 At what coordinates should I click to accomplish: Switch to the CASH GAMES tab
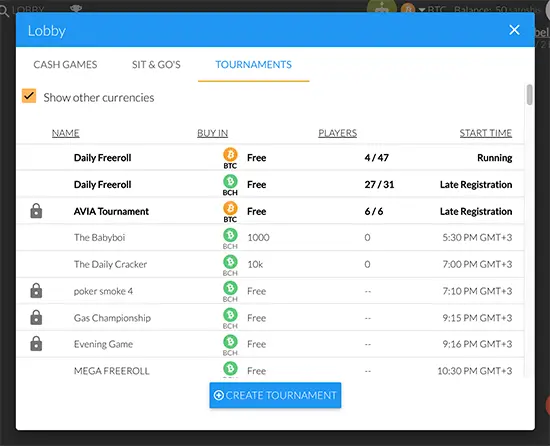[x=65, y=65]
